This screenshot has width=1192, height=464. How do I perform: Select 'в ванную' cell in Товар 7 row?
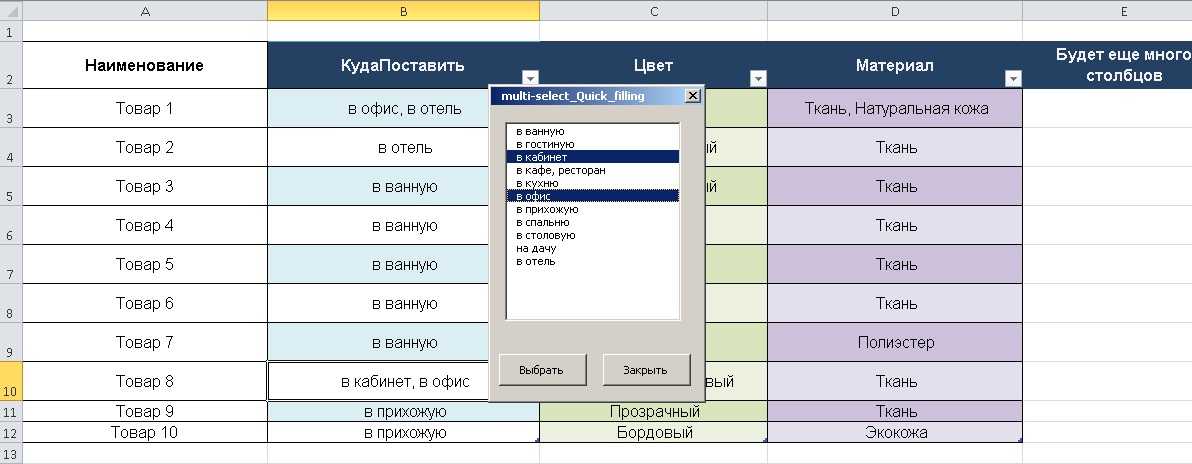pyautogui.click(x=404, y=342)
